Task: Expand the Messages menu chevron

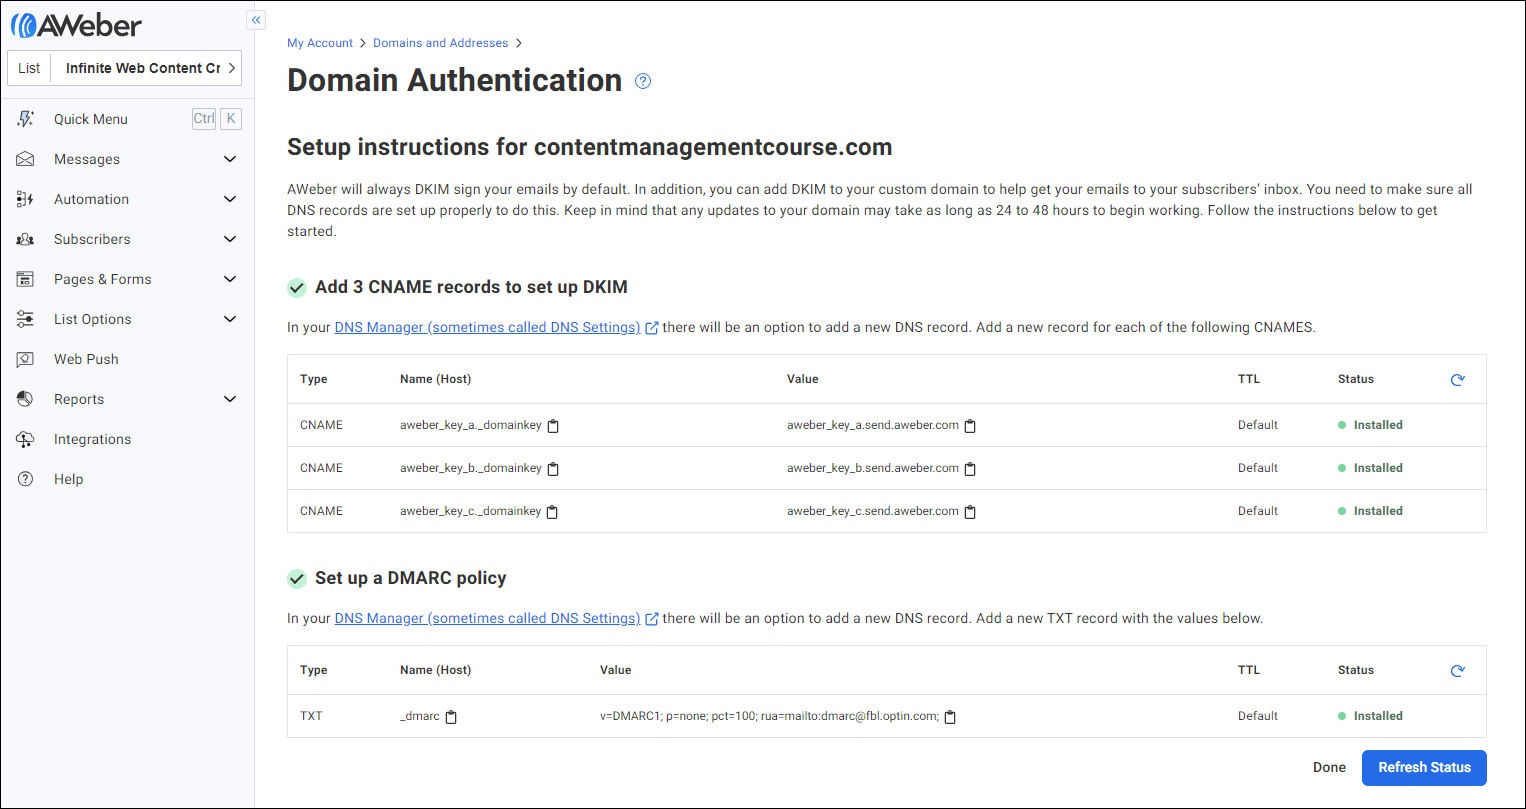Action: click(x=230, y=159)
